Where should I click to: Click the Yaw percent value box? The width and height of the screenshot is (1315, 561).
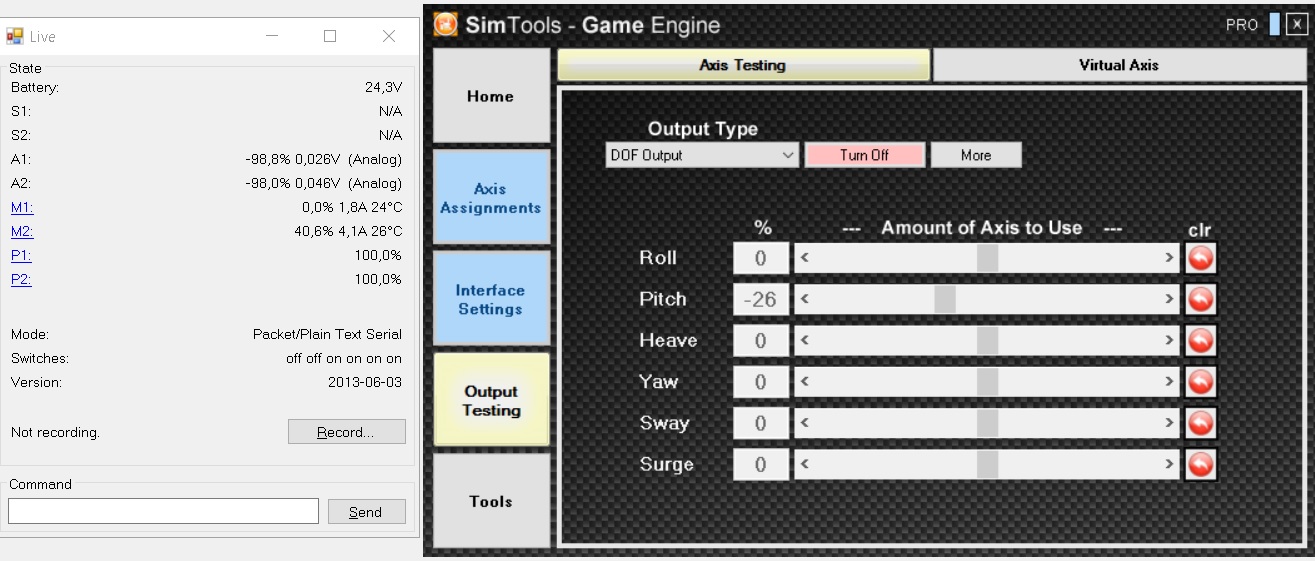click(x=761, y=382)
